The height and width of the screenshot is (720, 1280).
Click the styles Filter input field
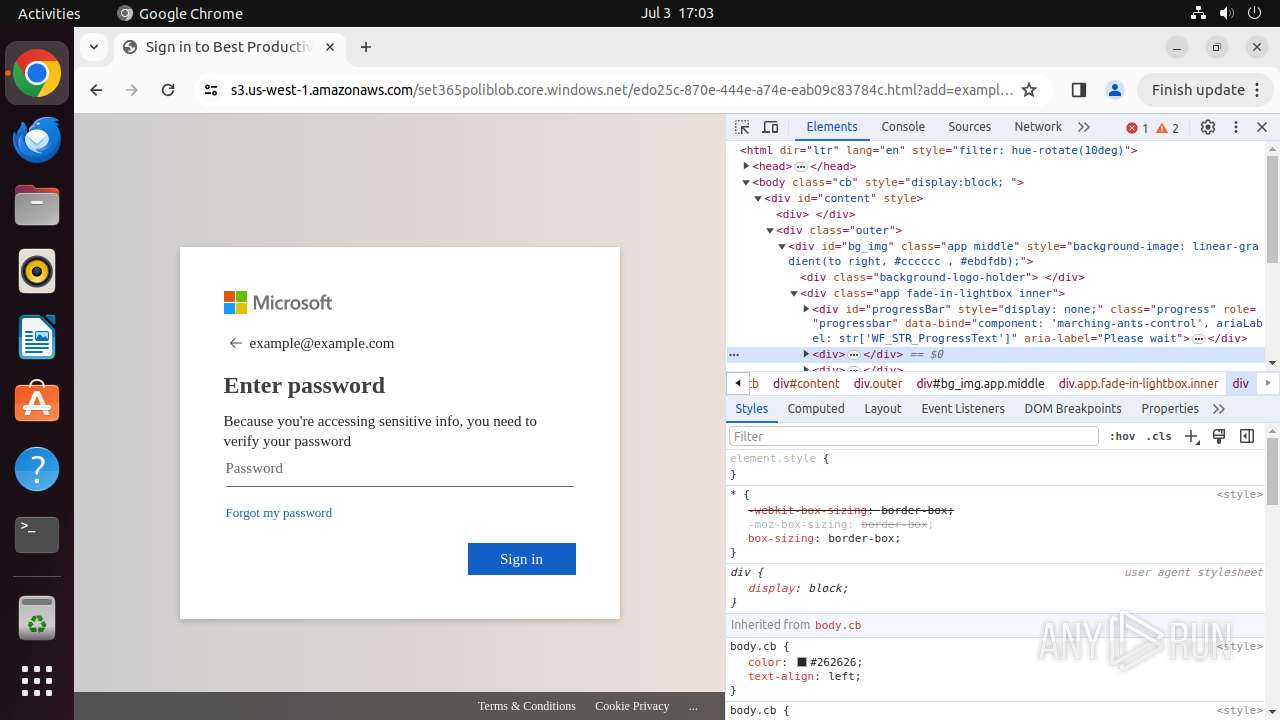pyautogui.click(x=913, y=436)
